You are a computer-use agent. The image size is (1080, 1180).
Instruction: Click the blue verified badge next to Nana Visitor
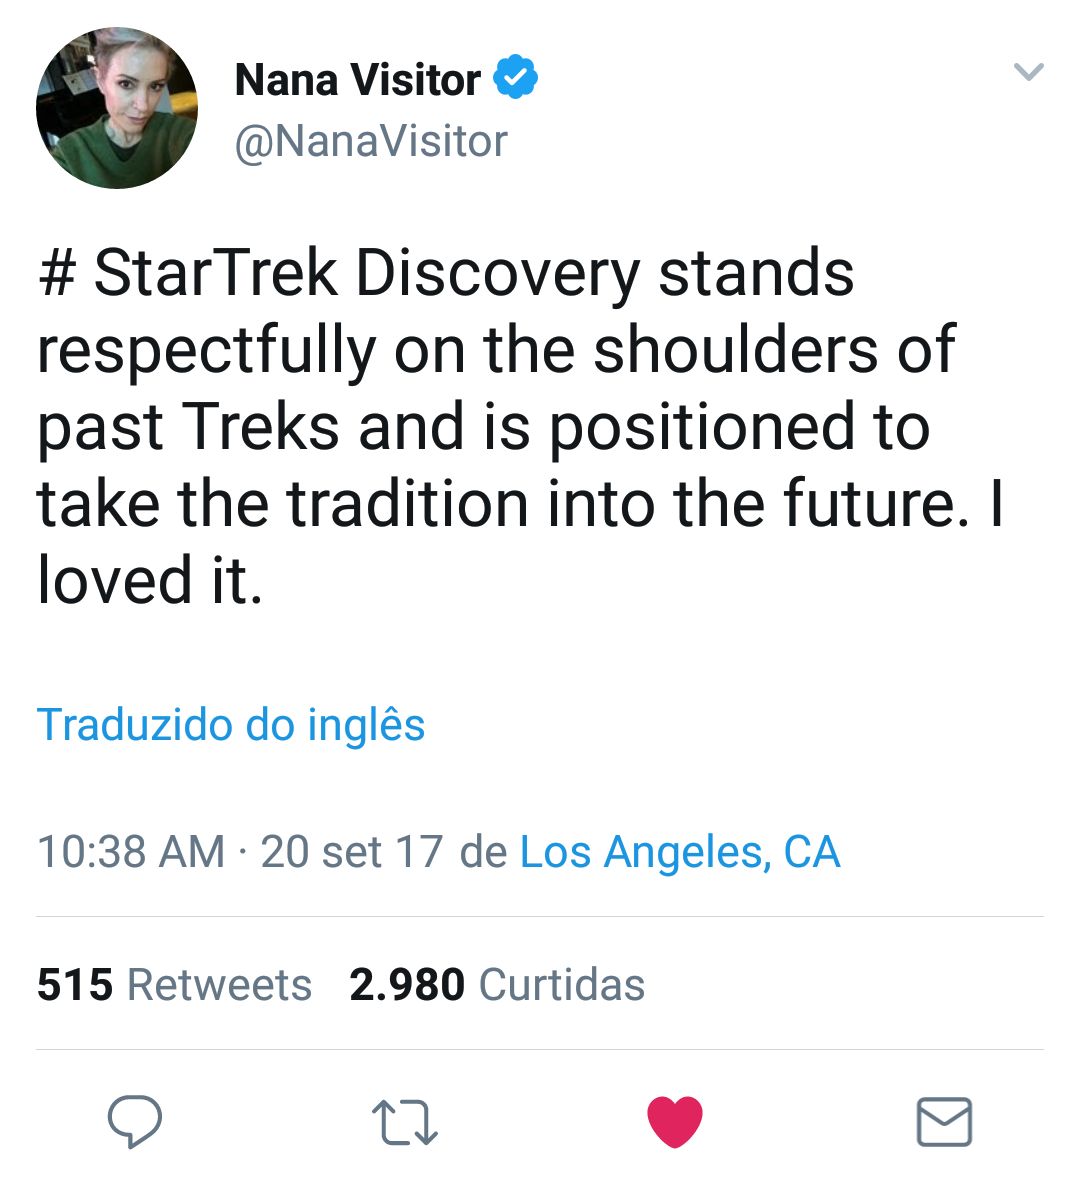tap(514, 74)
